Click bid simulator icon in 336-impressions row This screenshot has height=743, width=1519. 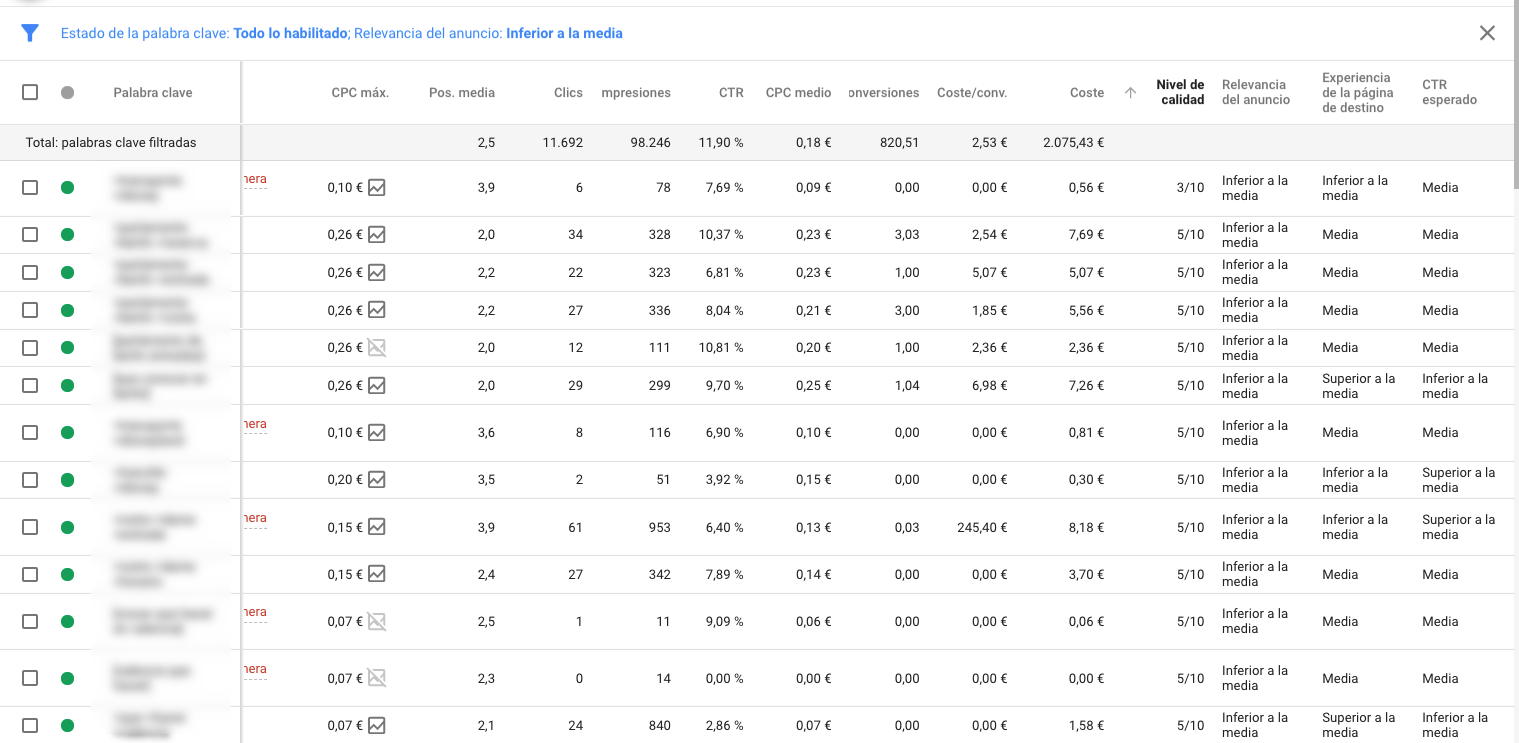click(x=376, y=310)
